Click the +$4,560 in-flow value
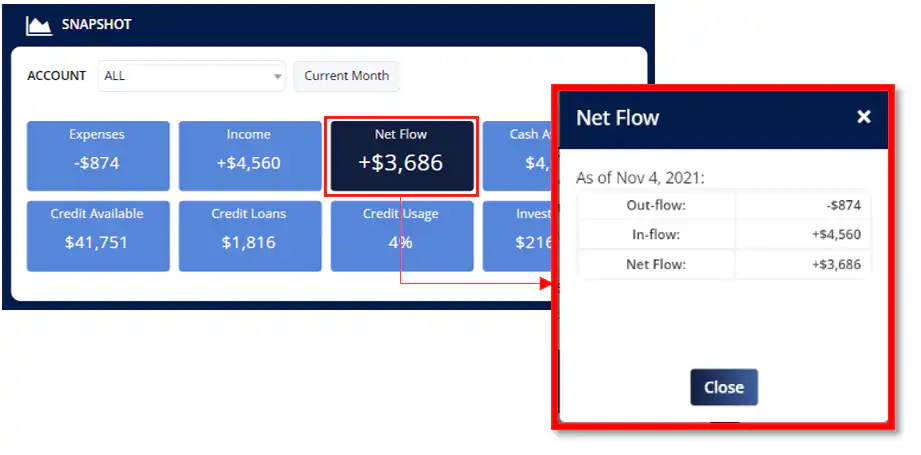Viewport: 921px width, 455px height. click(x=836, y=235)
